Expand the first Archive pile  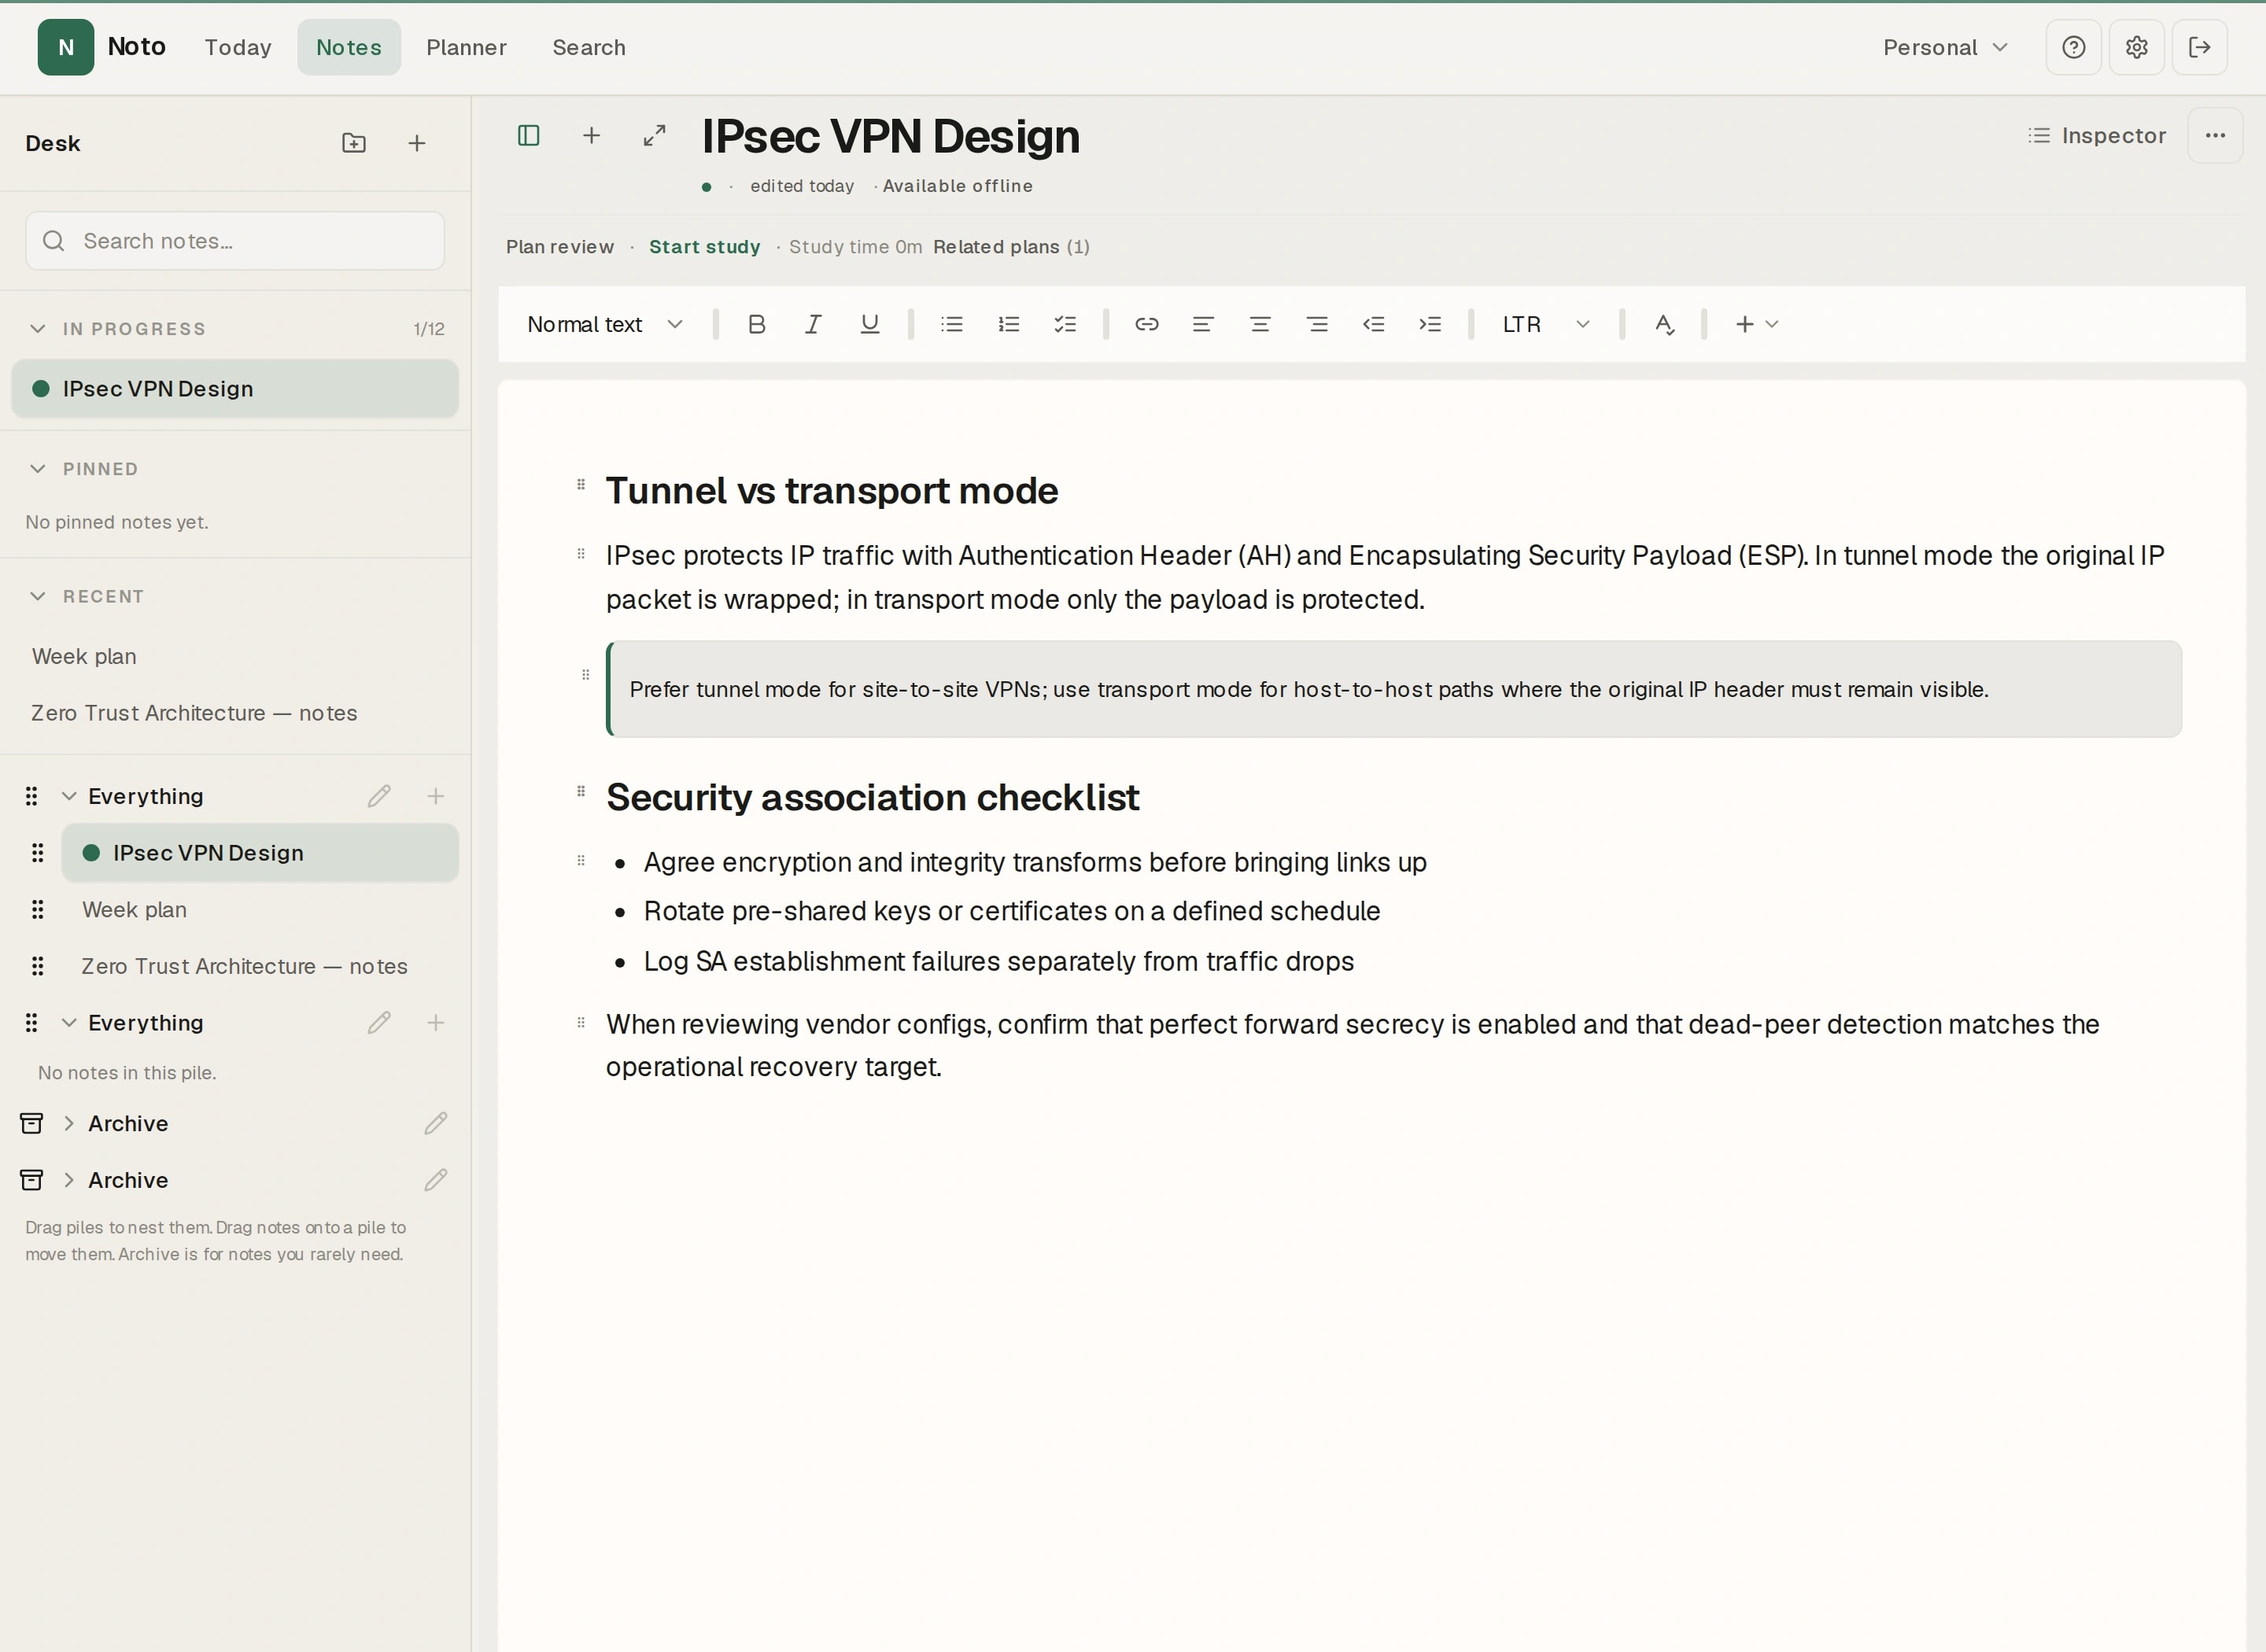click(x=69, y=1123)
